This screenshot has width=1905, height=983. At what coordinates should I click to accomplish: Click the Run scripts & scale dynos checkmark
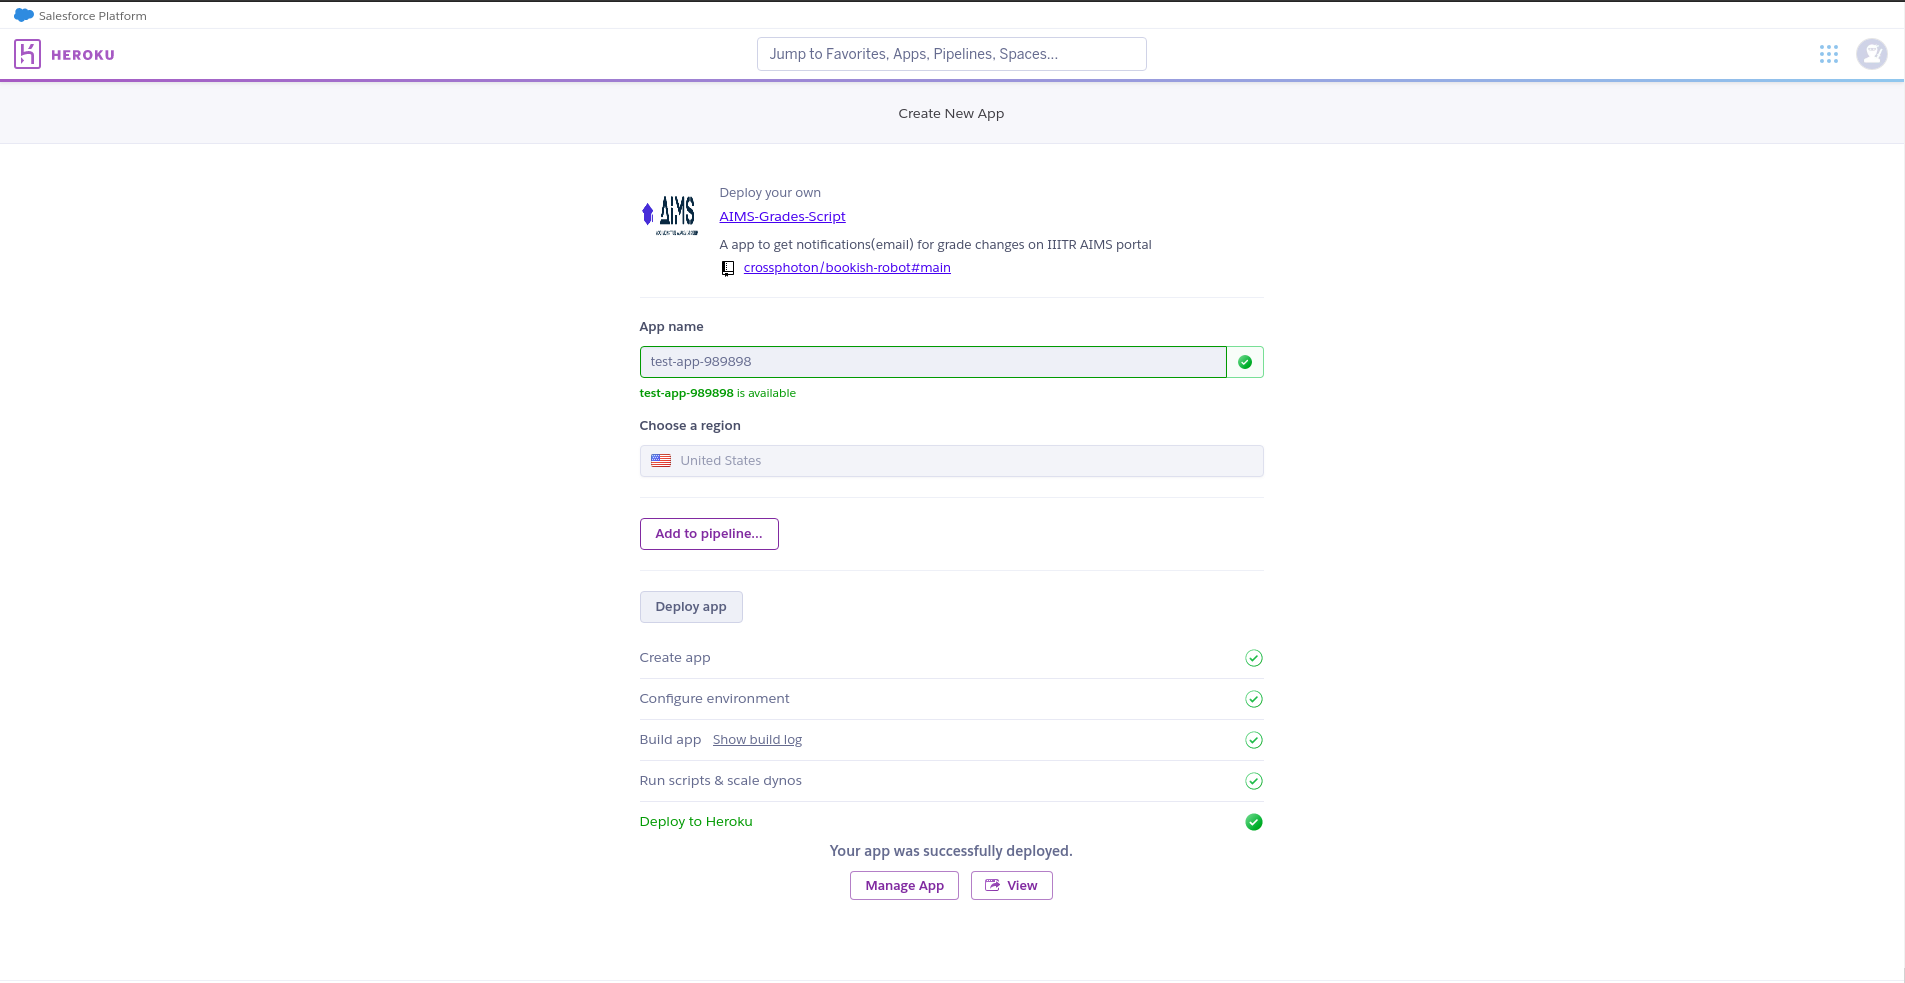(1254, 781)
